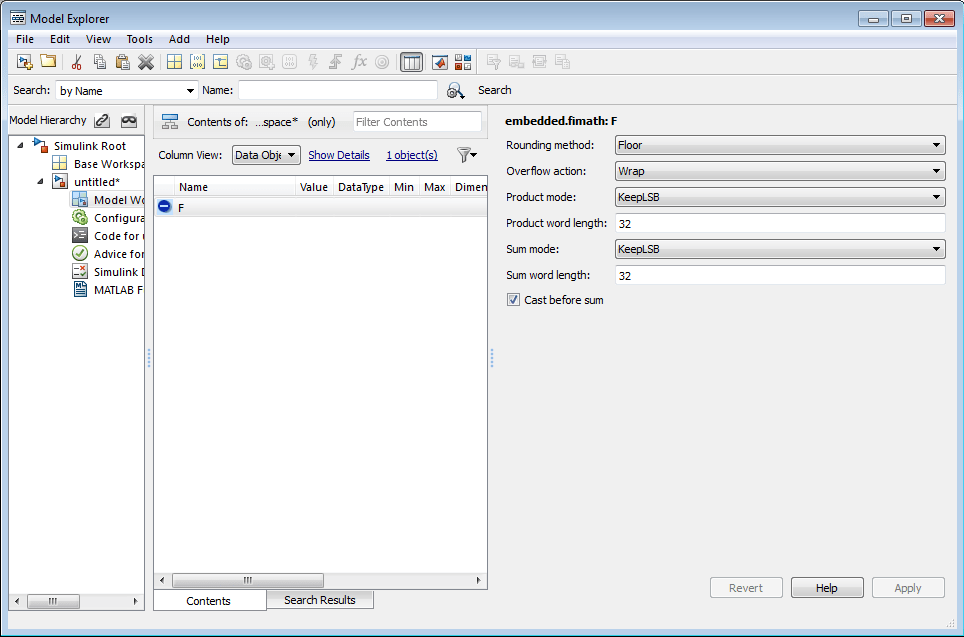The image size is (964, 637).
Task: Open the MATLAB logo toolbar icon
Action: click(x=440, y=62)
